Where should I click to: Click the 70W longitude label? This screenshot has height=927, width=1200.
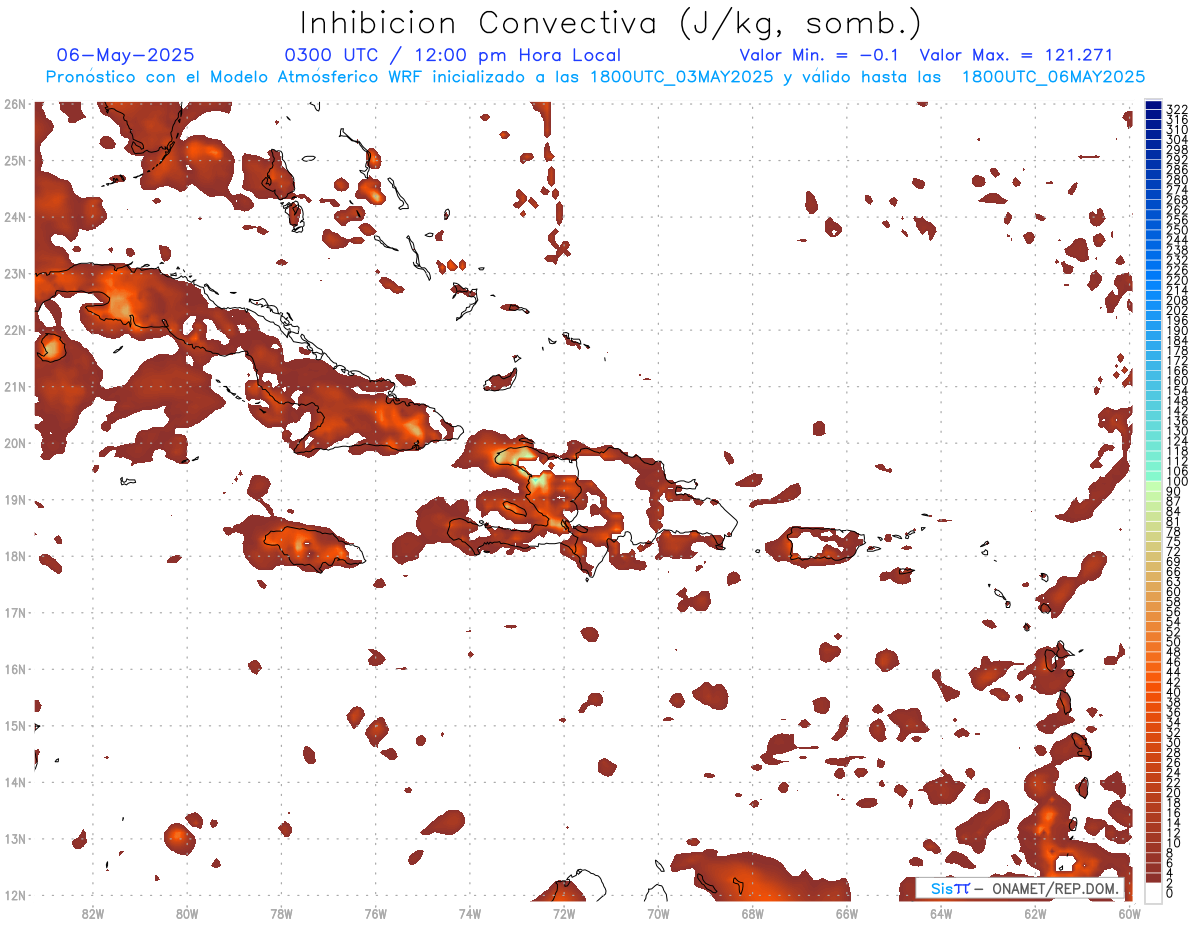click(x=658, y=913)
